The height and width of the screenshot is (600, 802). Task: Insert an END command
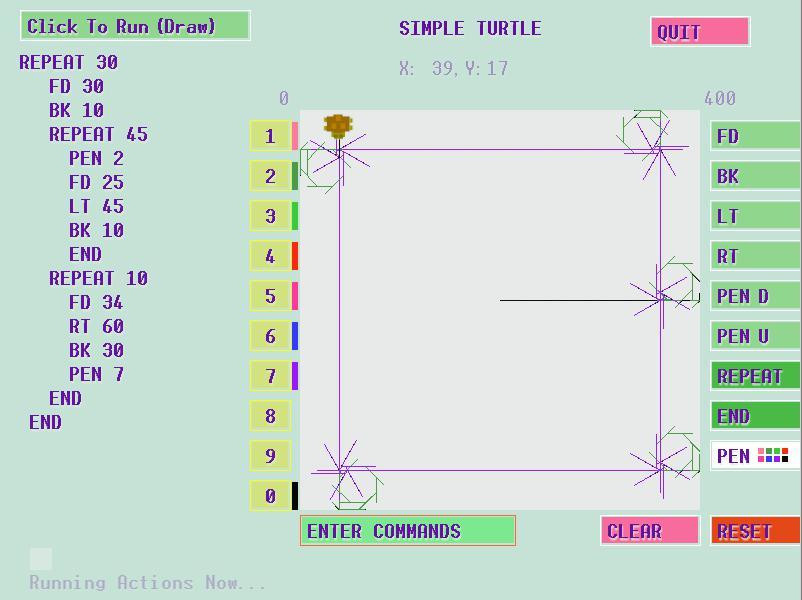pos(755,415)
